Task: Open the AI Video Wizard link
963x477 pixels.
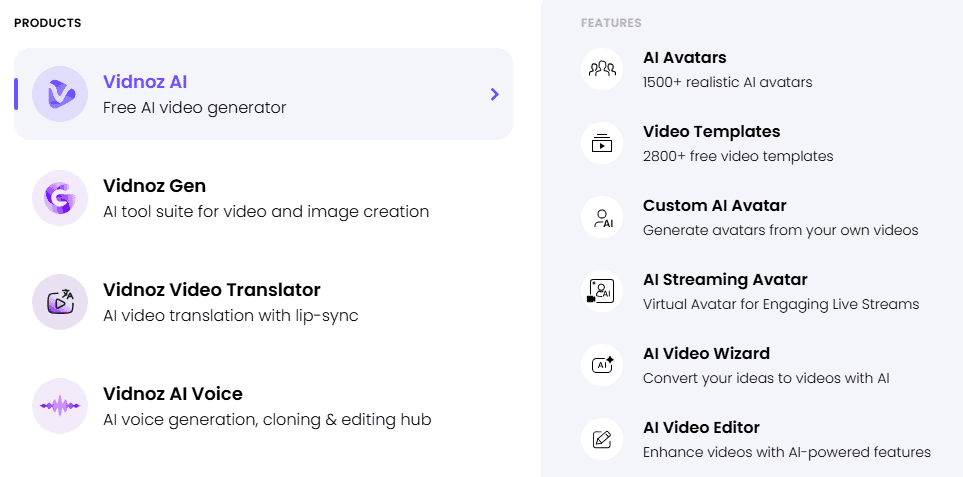Action: tap(706, 354)
